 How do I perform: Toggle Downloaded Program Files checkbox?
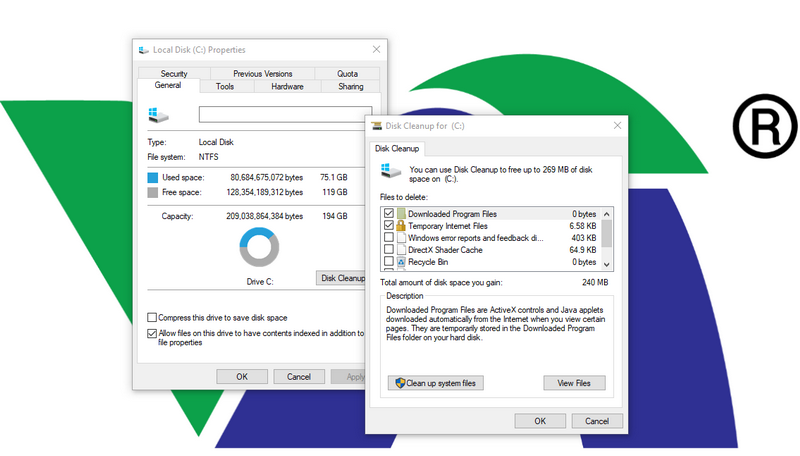pos(389,213)
